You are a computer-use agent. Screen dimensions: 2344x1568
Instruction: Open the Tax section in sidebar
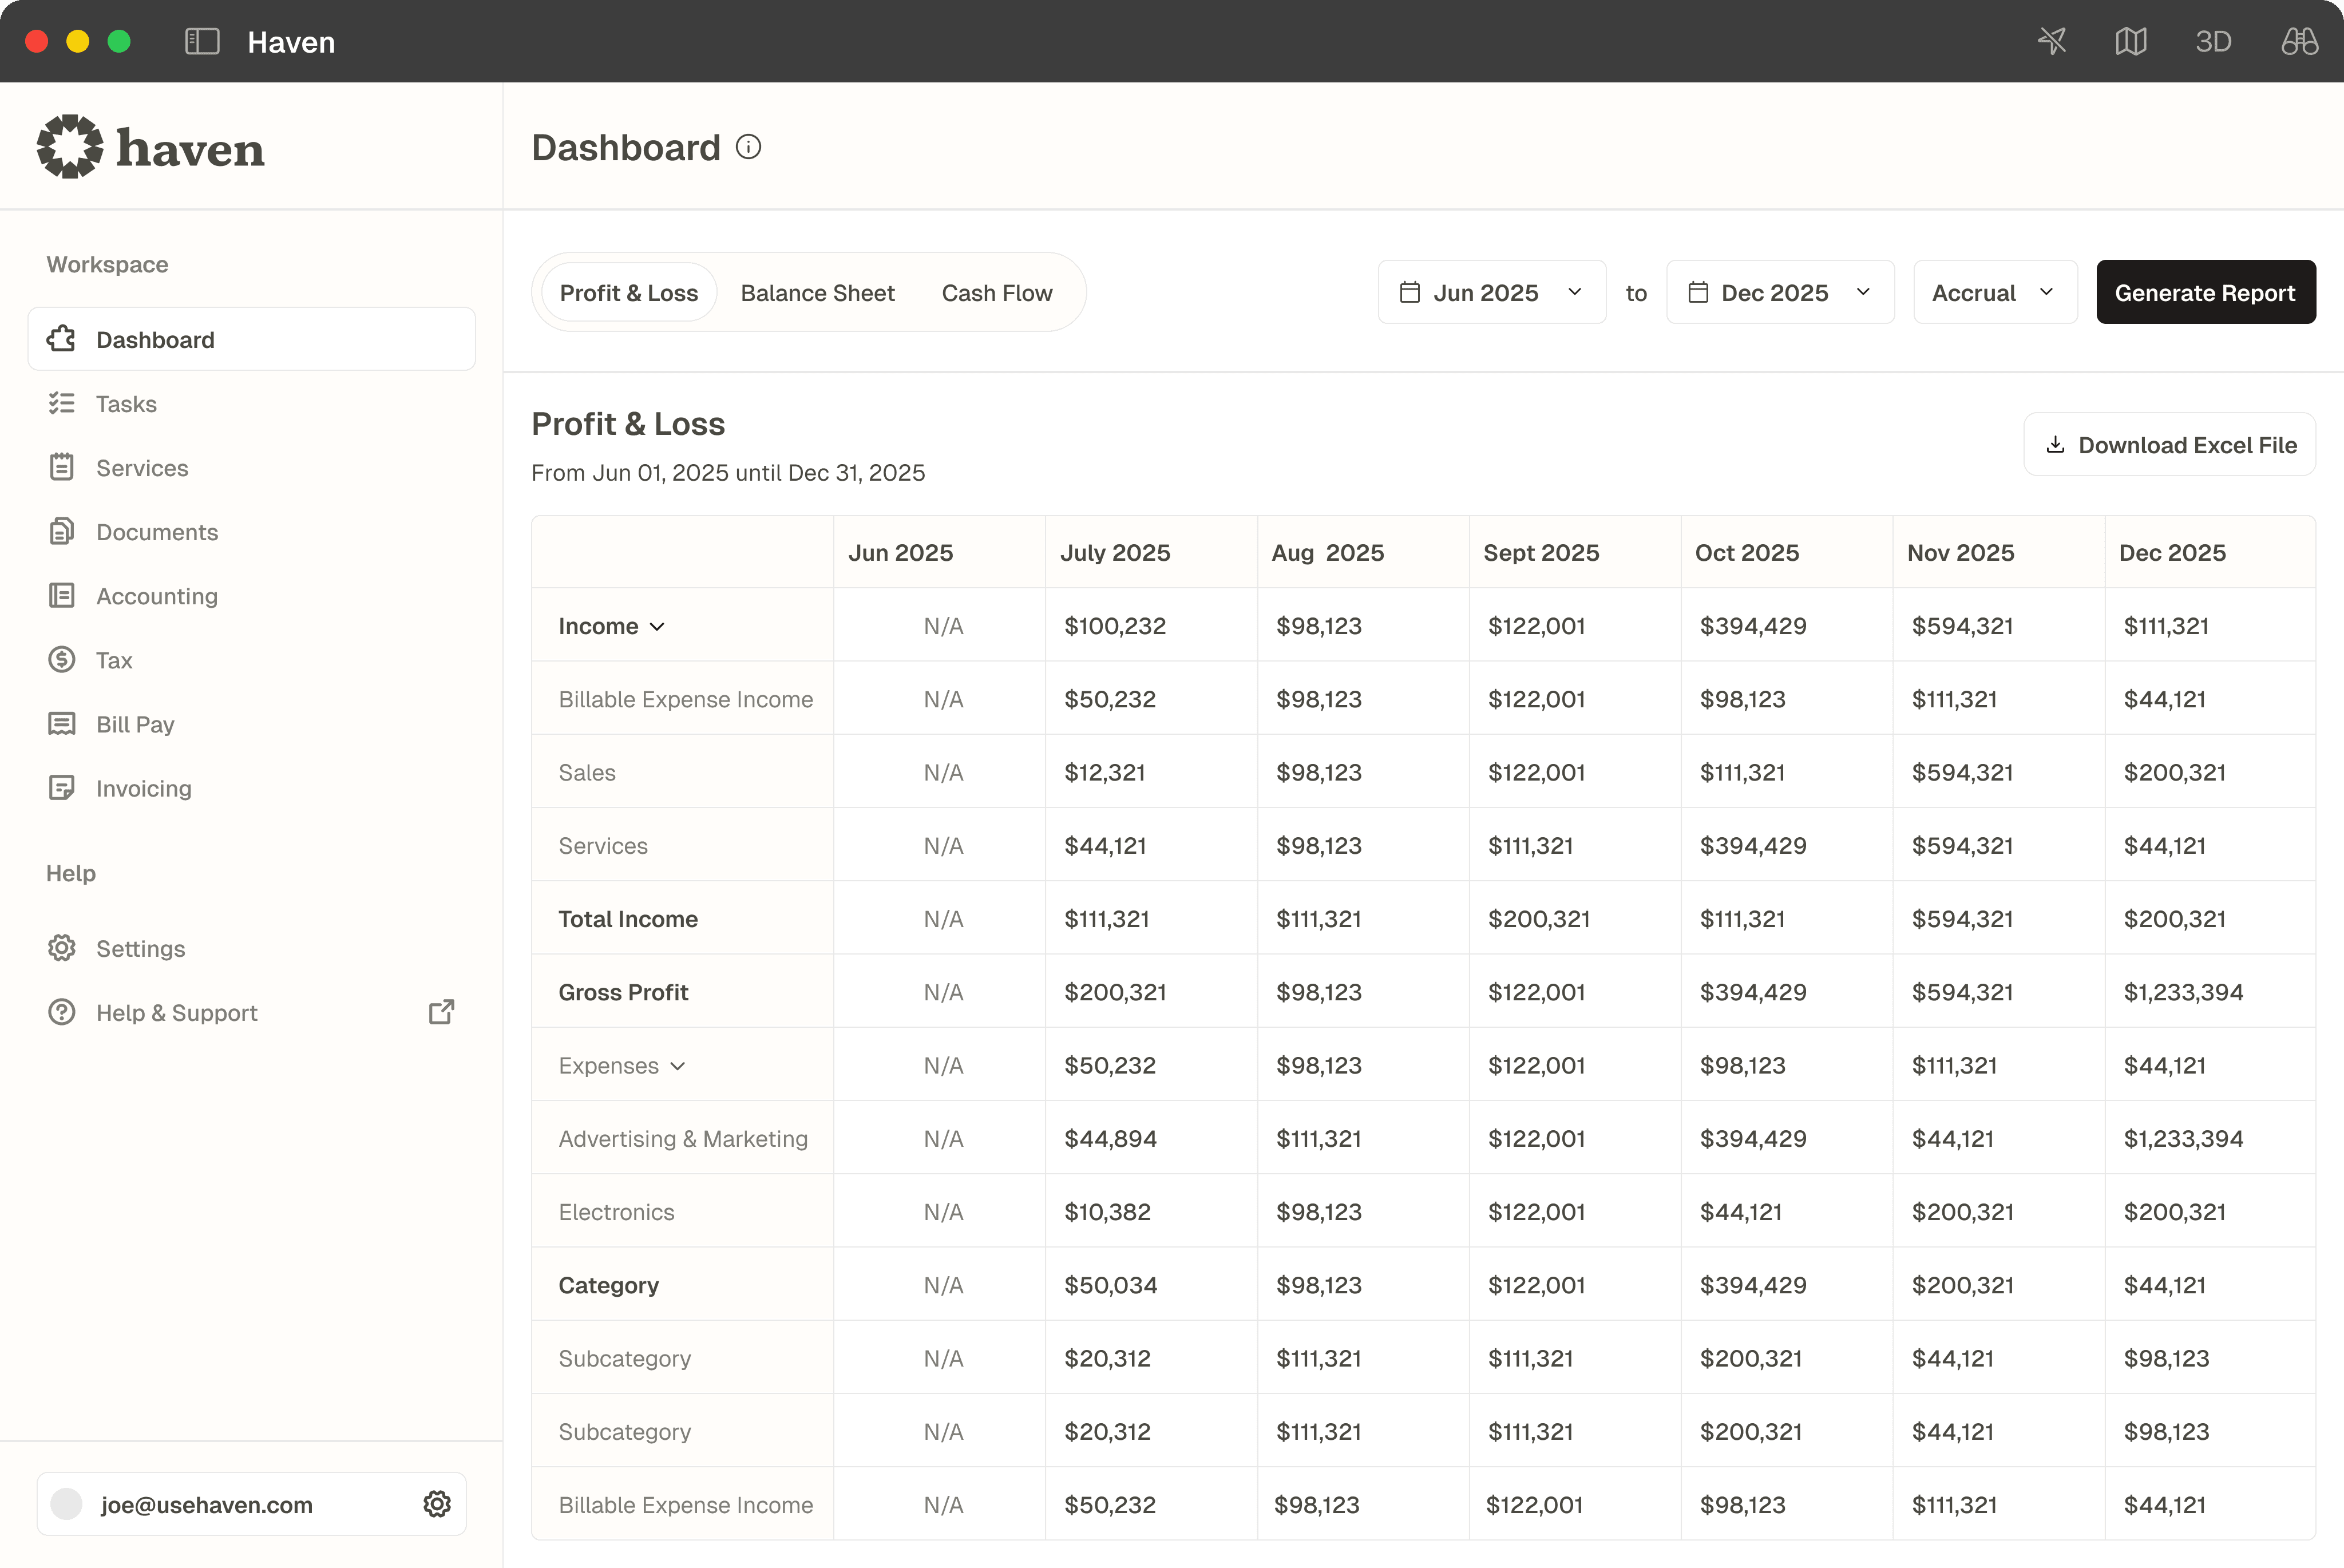114,660
